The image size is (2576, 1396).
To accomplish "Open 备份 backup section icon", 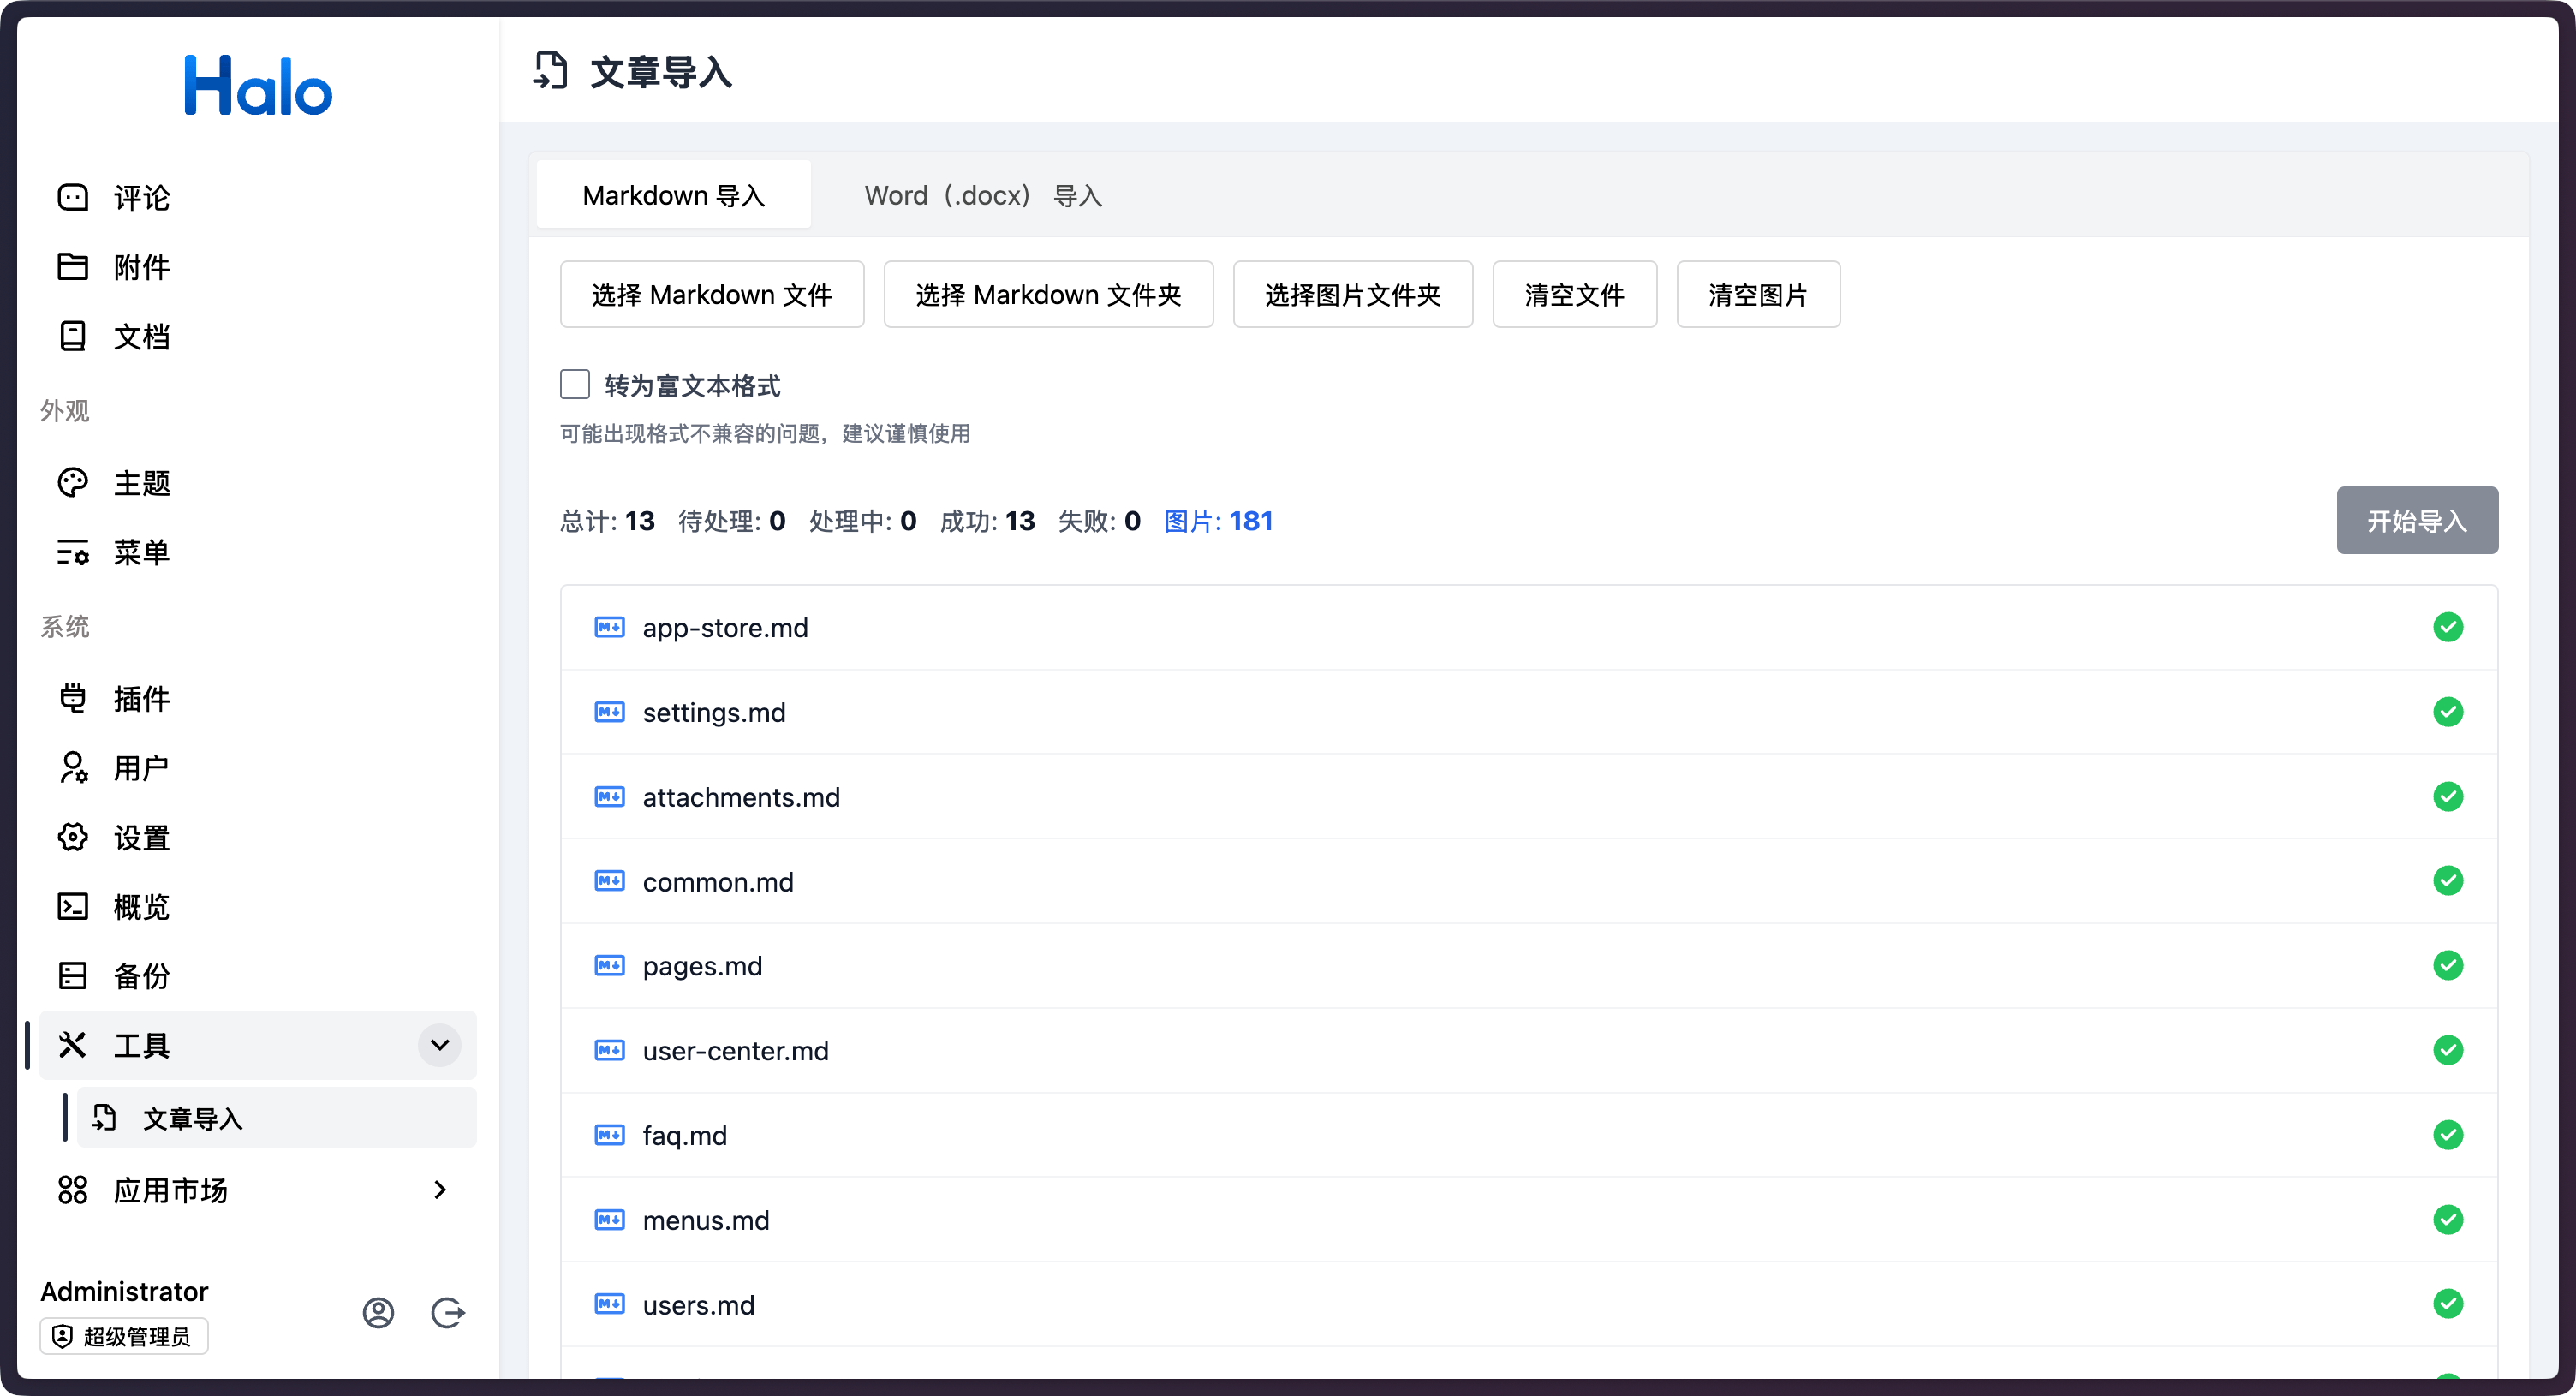I will point(73,975).
